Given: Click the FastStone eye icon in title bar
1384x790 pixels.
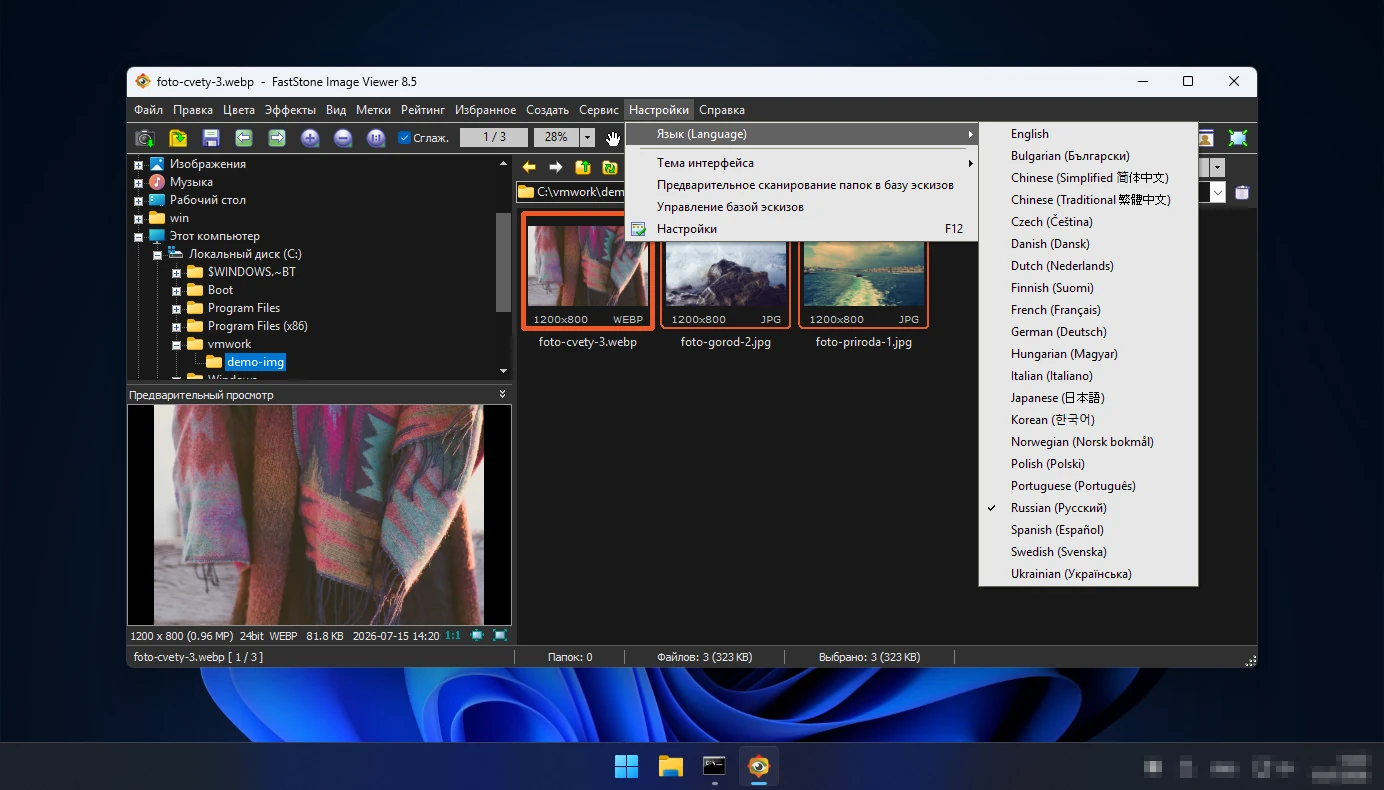Looking at the screenshot, I should coord(143,81).
